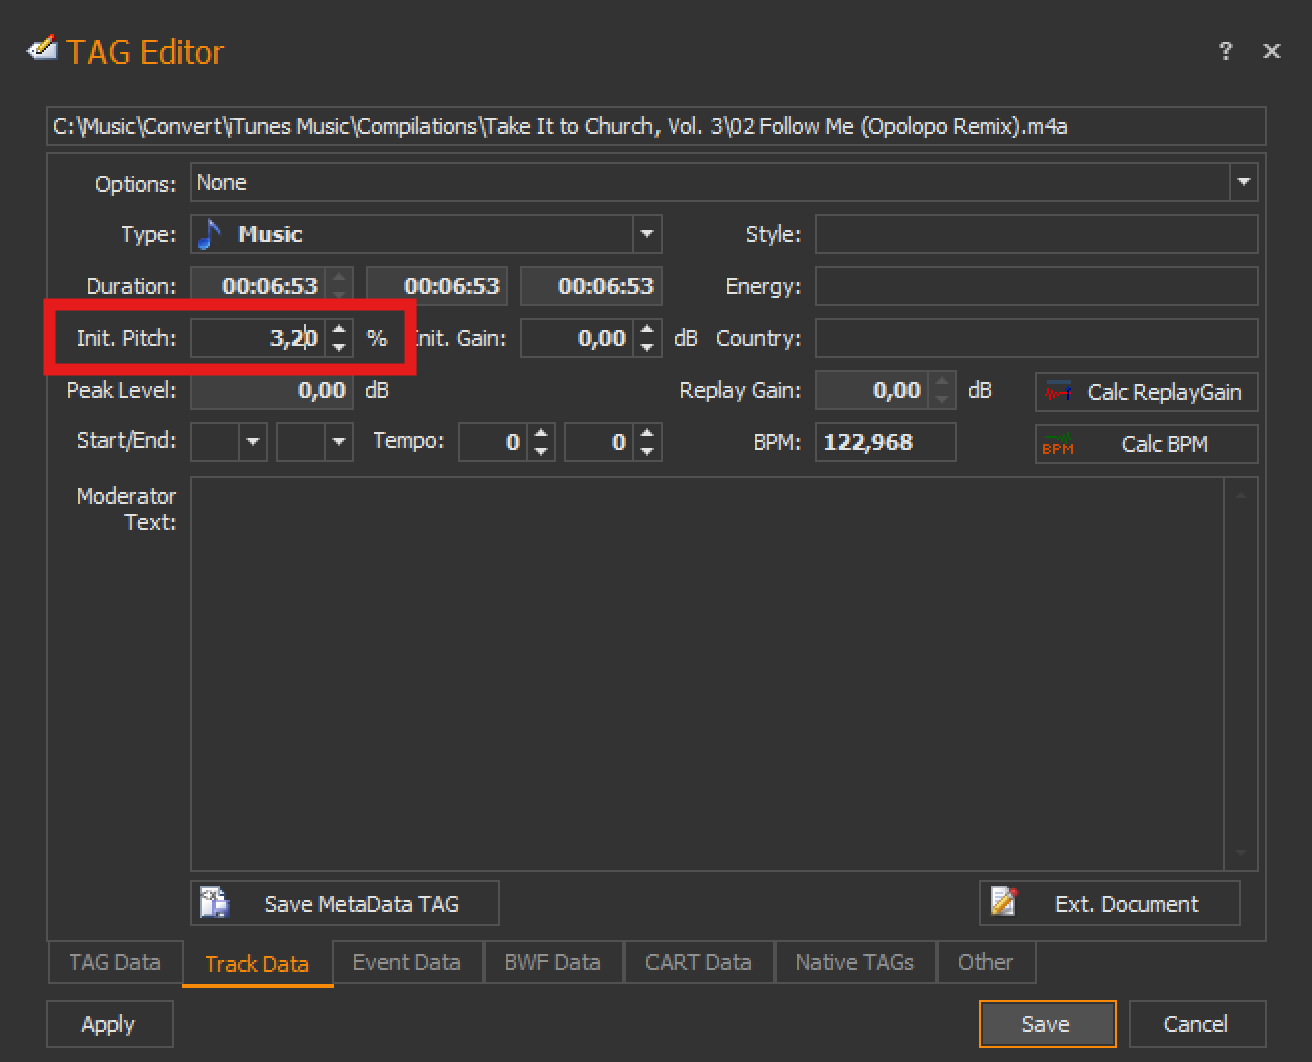Click the Calc ReplayGain waveform icon
Screen dimensions: 1312x1062
coord(1058,392)
